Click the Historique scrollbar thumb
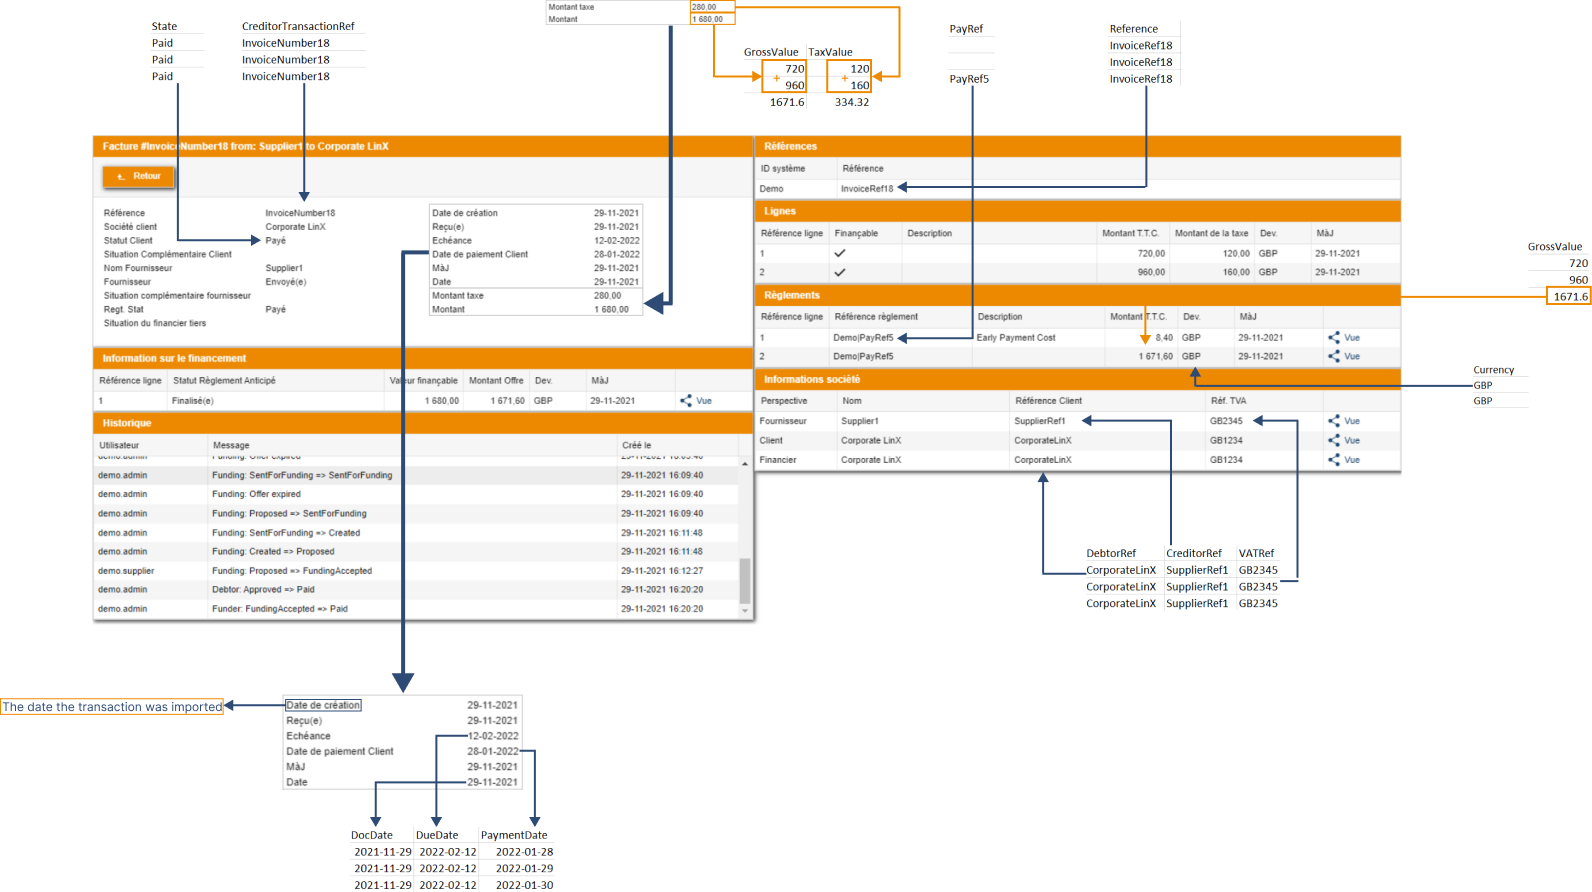Viewport: 1592px width, 892px height. 745,580
